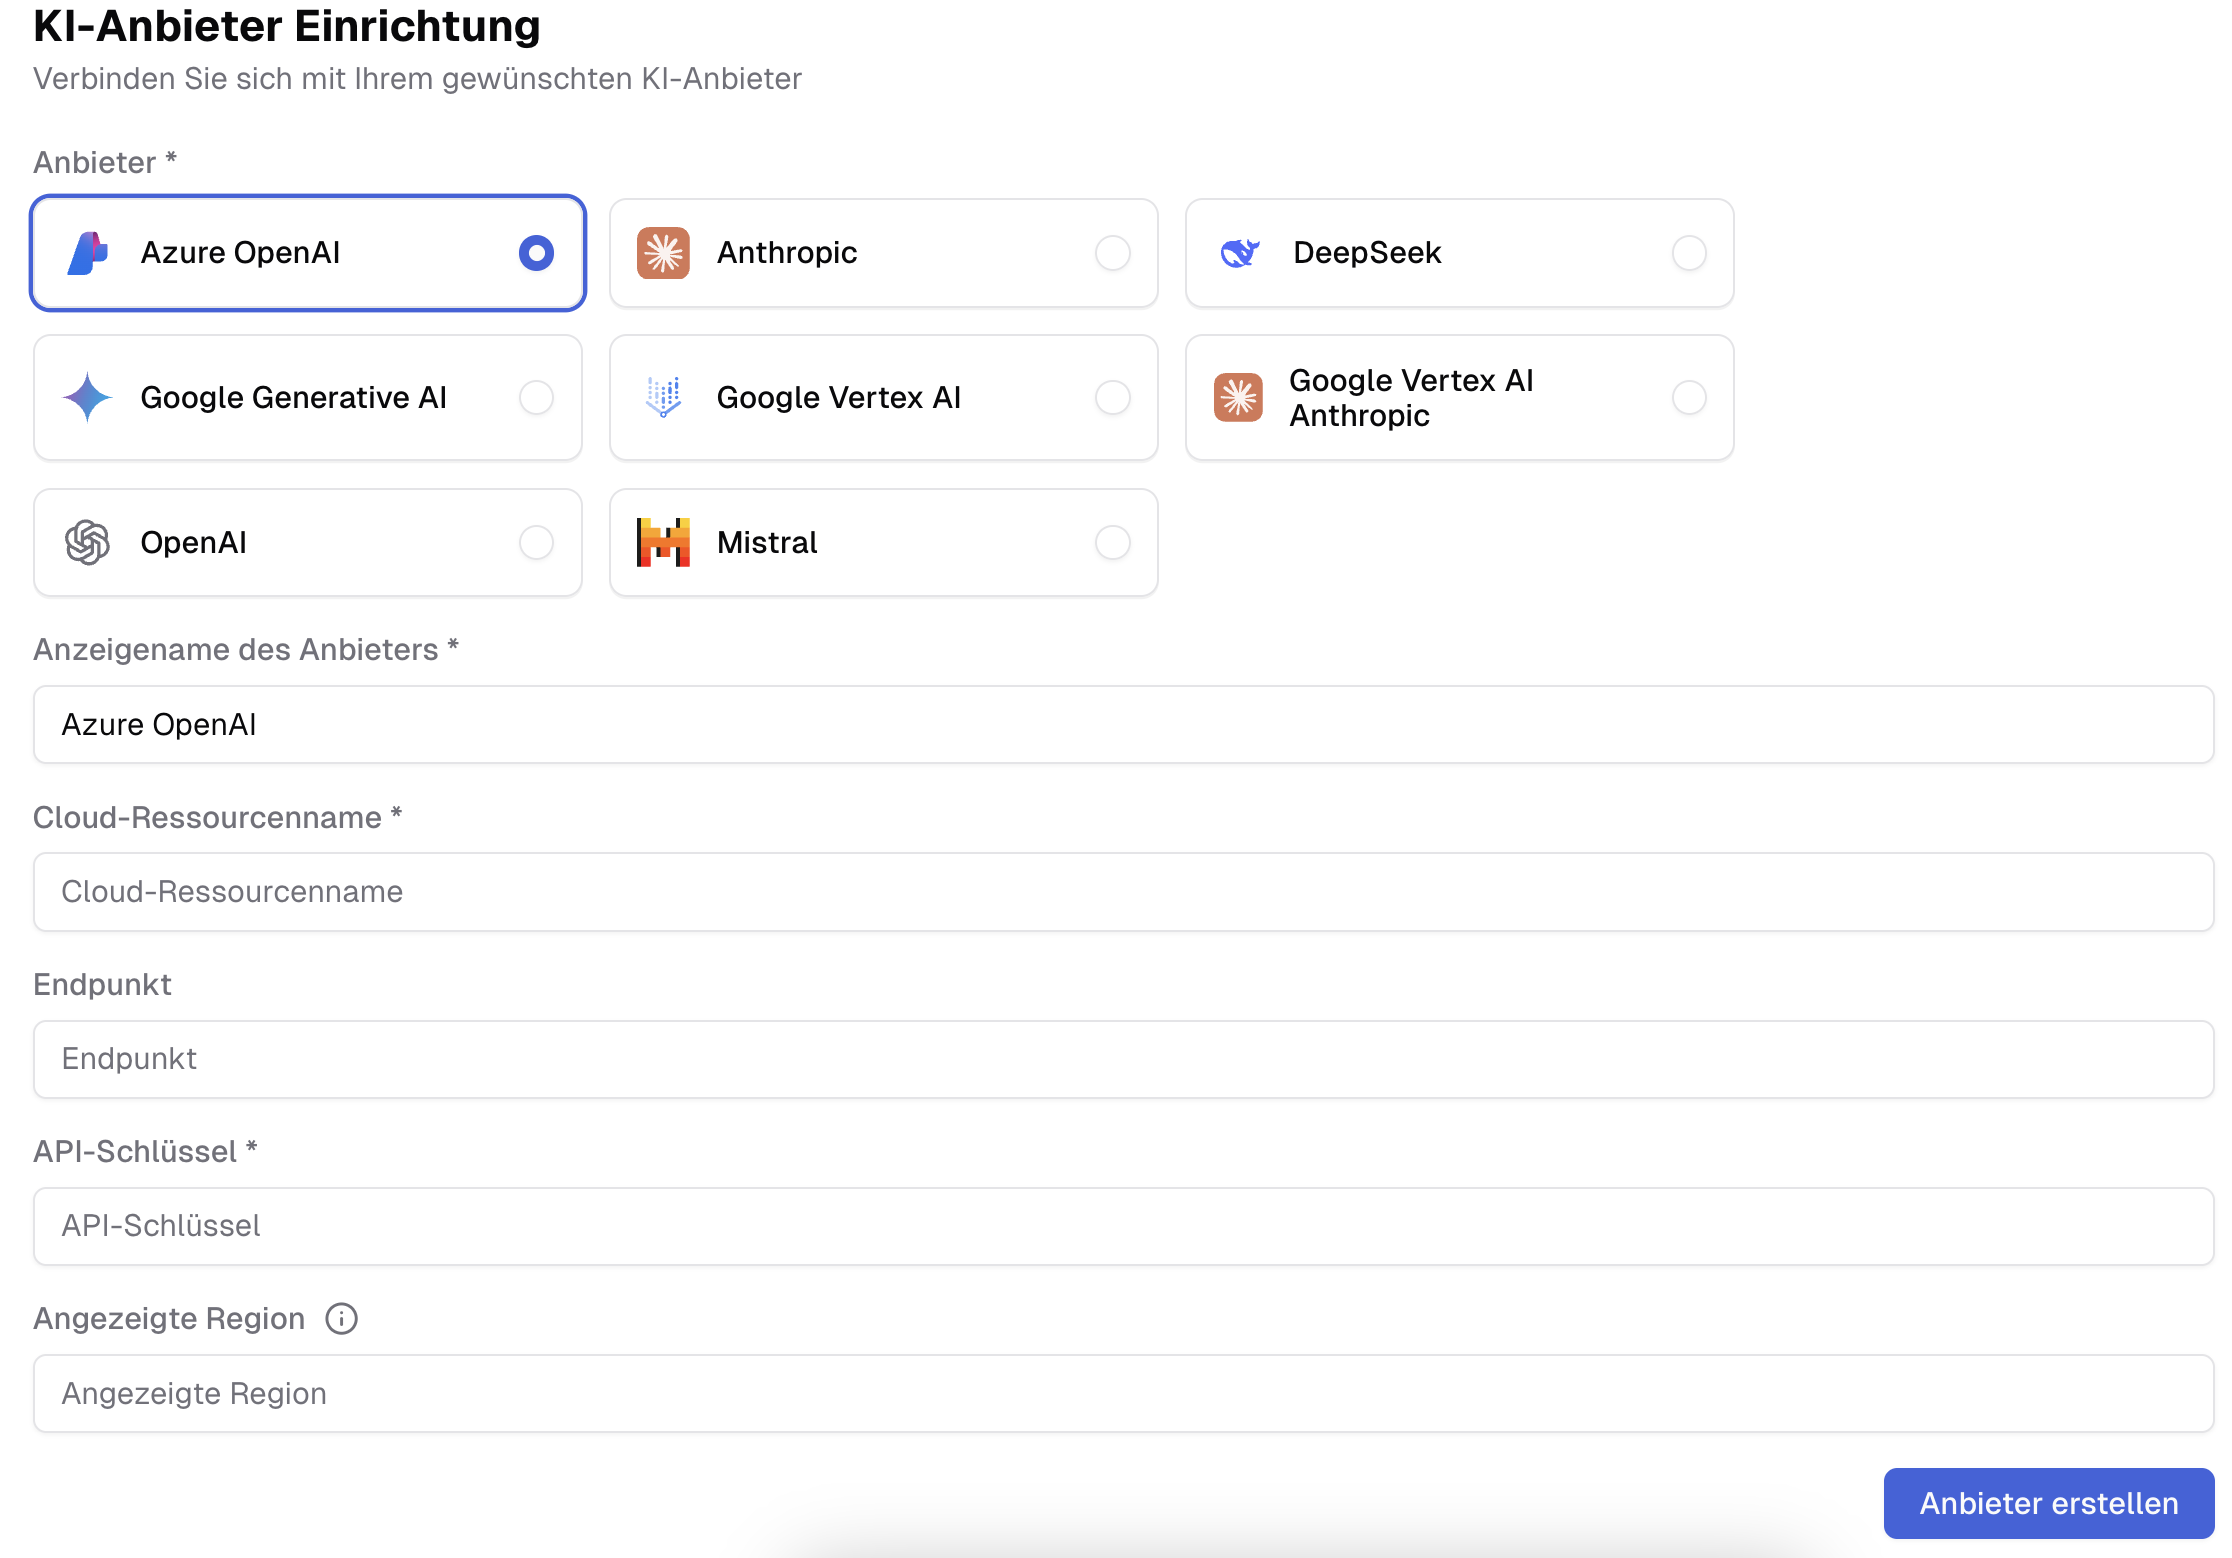The image size is (2232, 1558).
Task: Select the DeepSeek radio button
Action: (1688, 253)
